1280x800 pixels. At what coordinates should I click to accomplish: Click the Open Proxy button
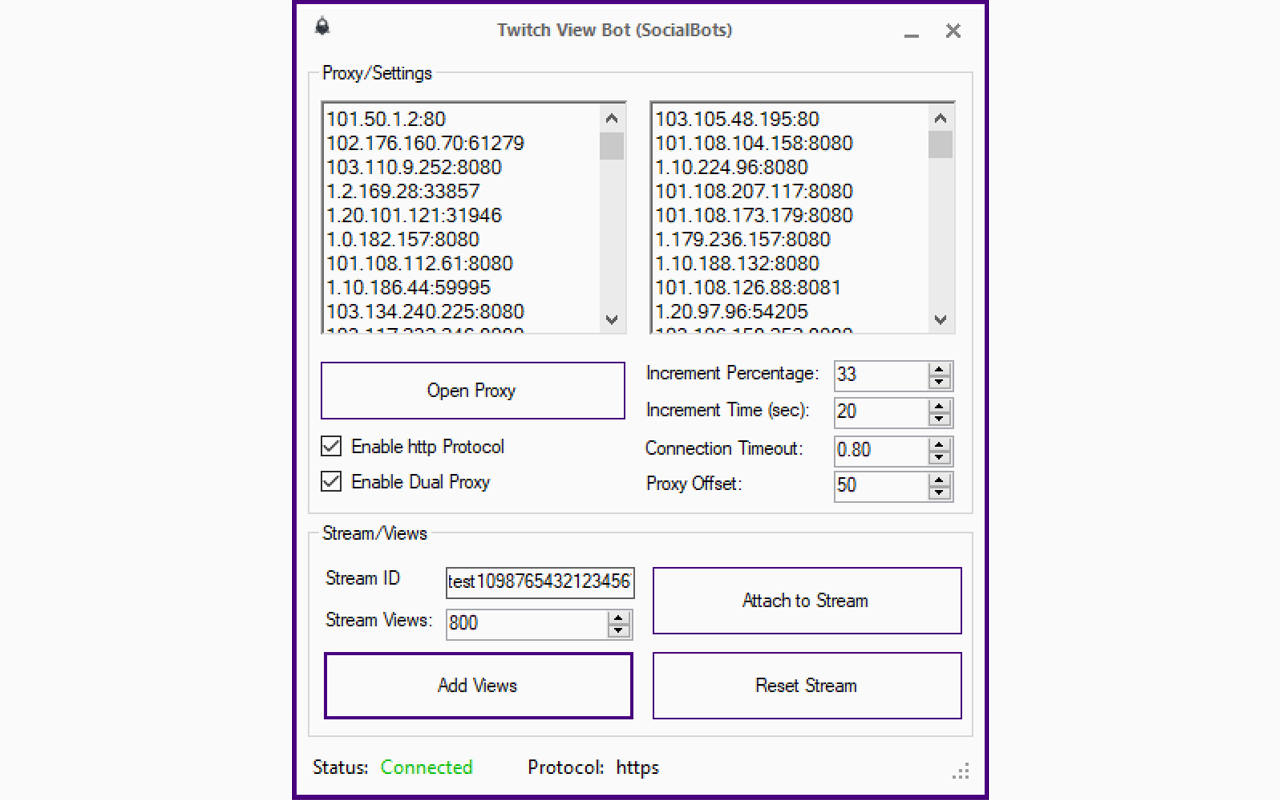pyautogui.click(x=472, y=390)
